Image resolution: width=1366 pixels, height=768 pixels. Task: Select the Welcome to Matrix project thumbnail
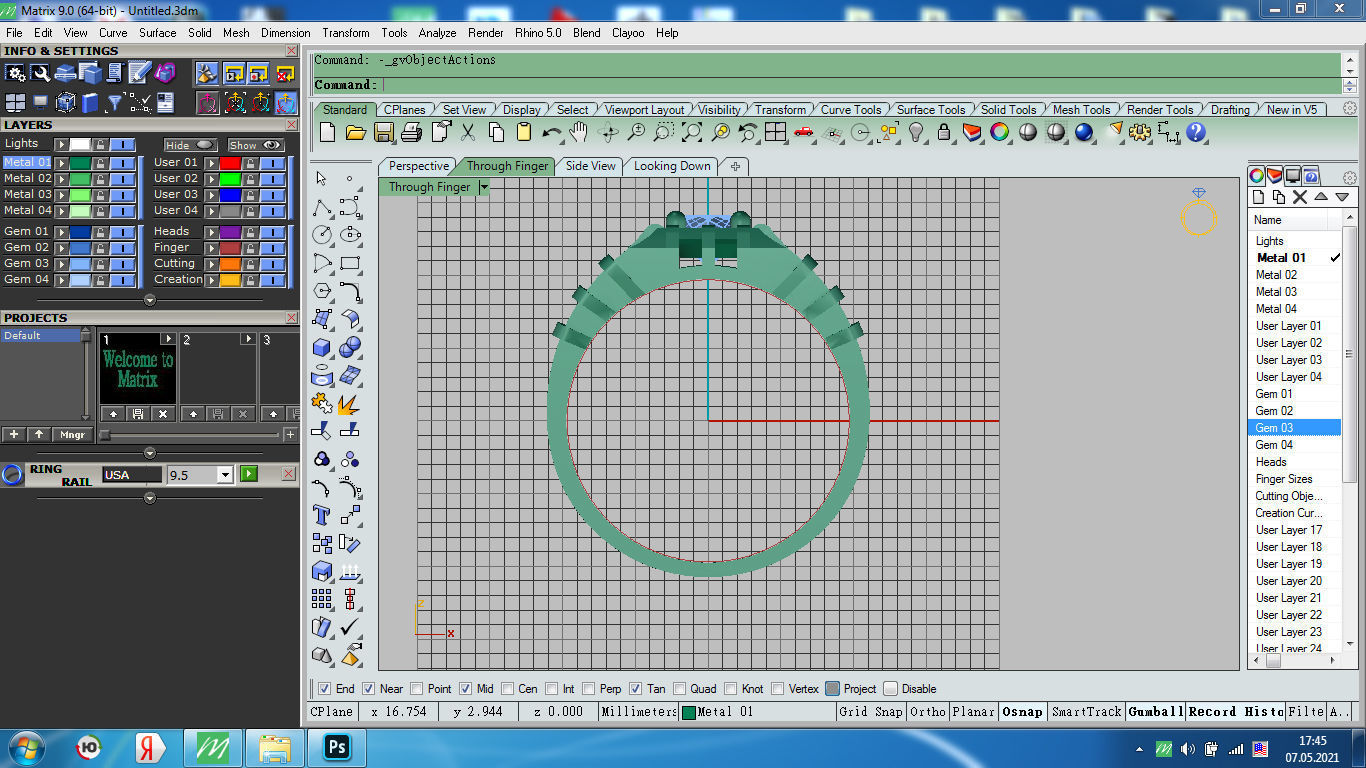(x=138, y=370)
